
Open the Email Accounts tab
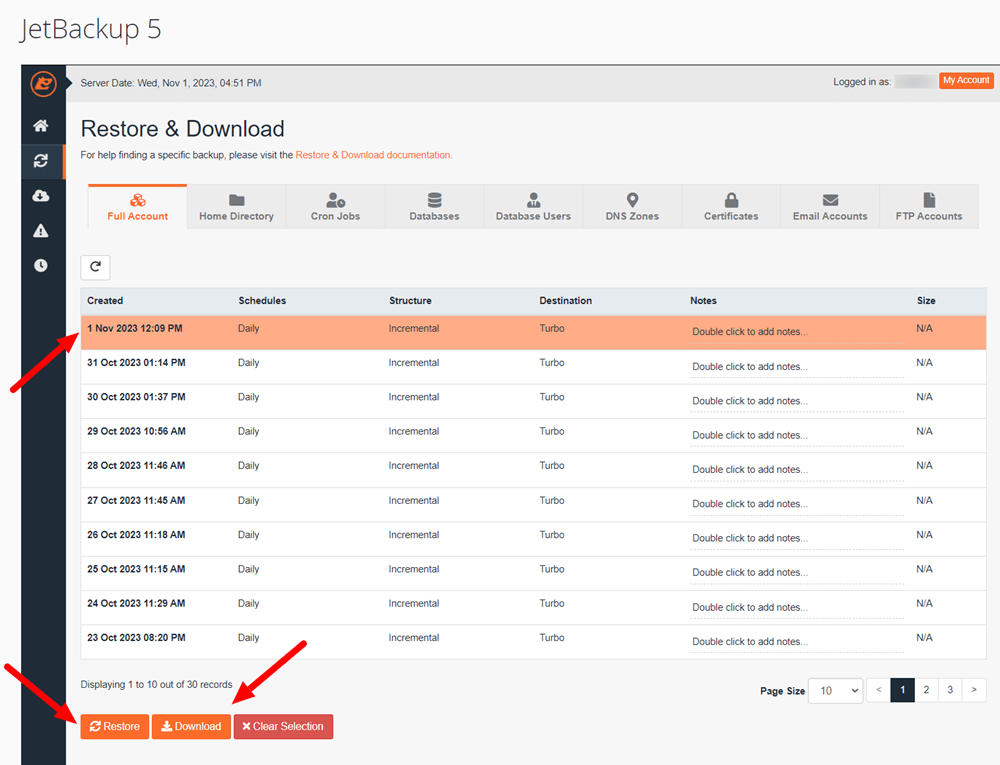pyautogui.click(x=830, y=207)
